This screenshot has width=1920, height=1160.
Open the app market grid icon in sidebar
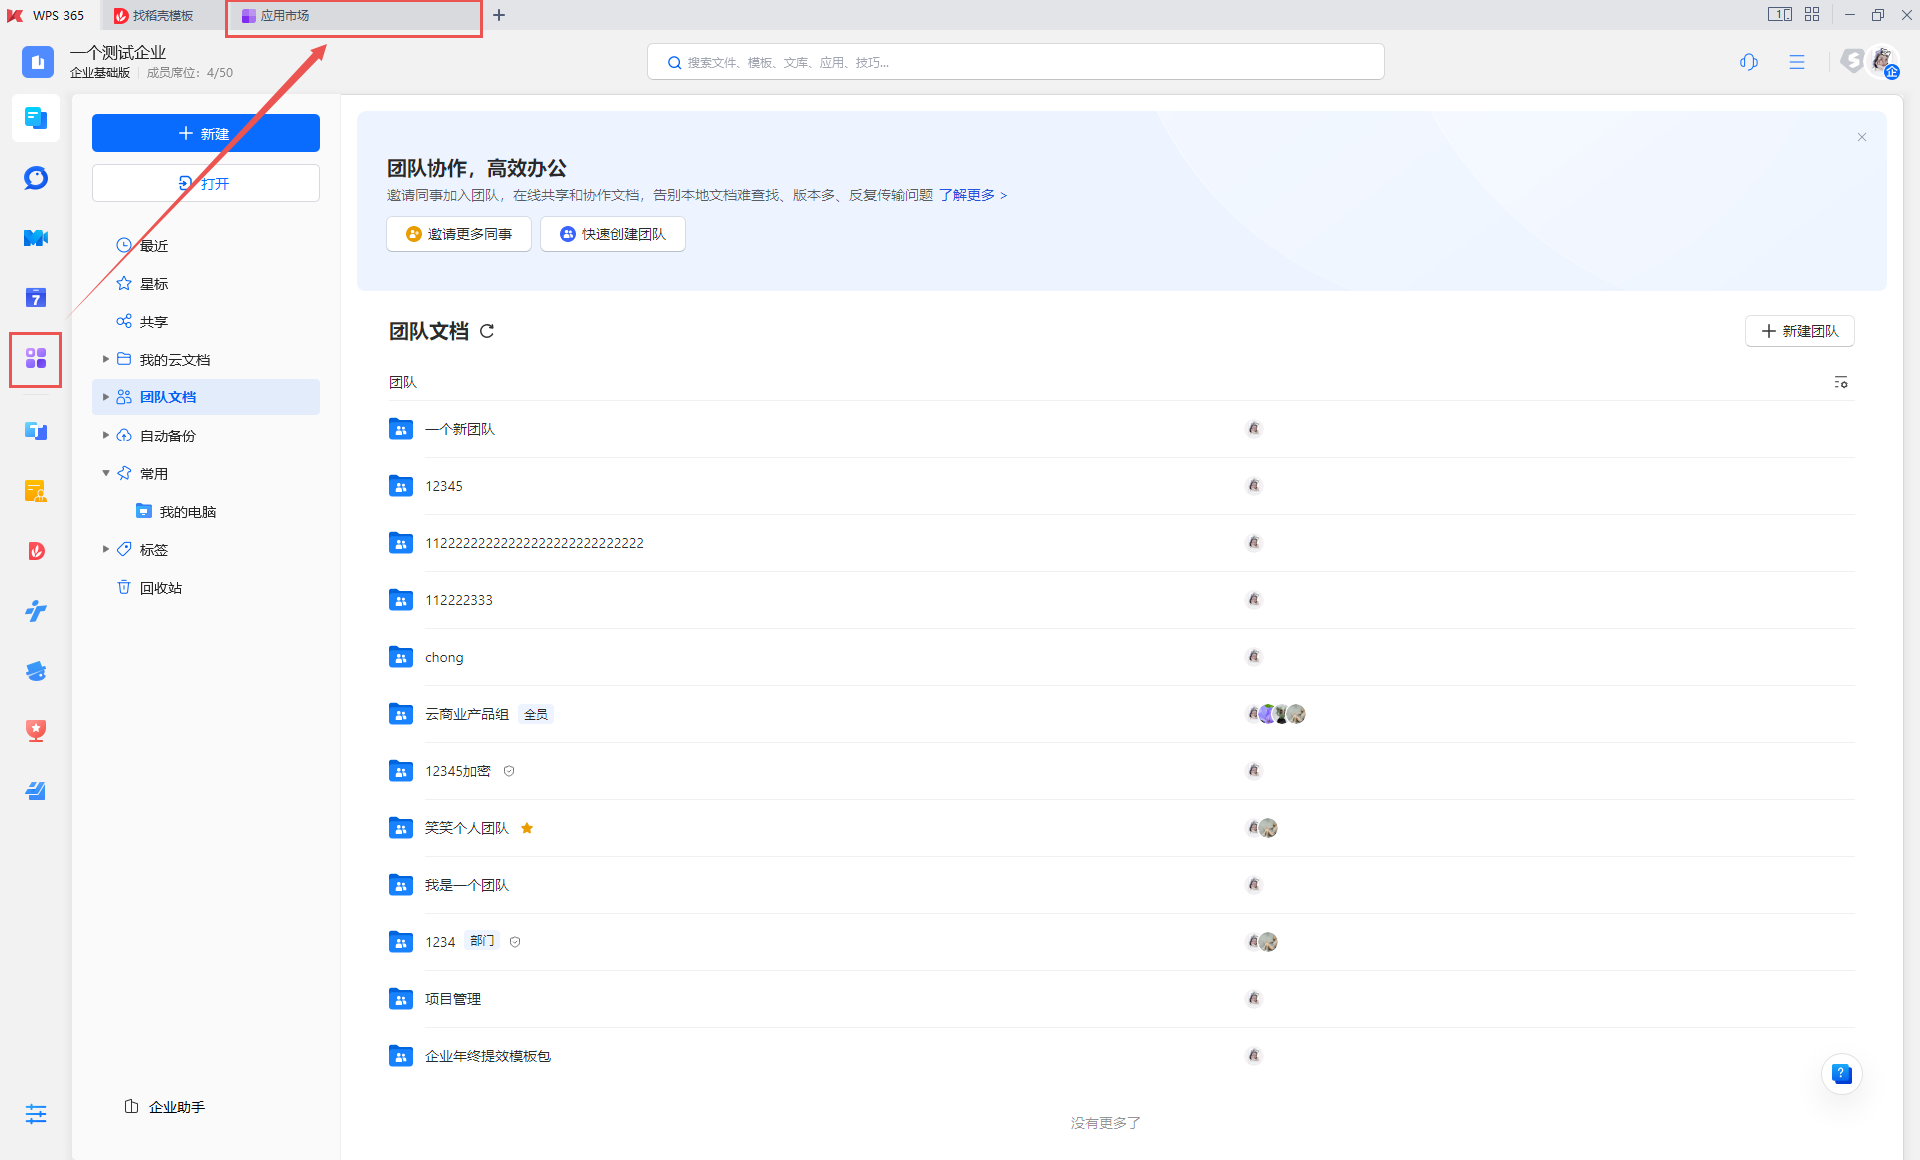tap(36, 358)
